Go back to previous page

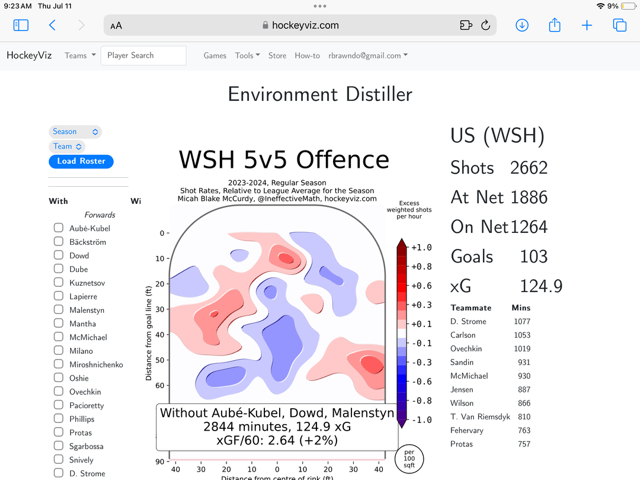[52, 25]
